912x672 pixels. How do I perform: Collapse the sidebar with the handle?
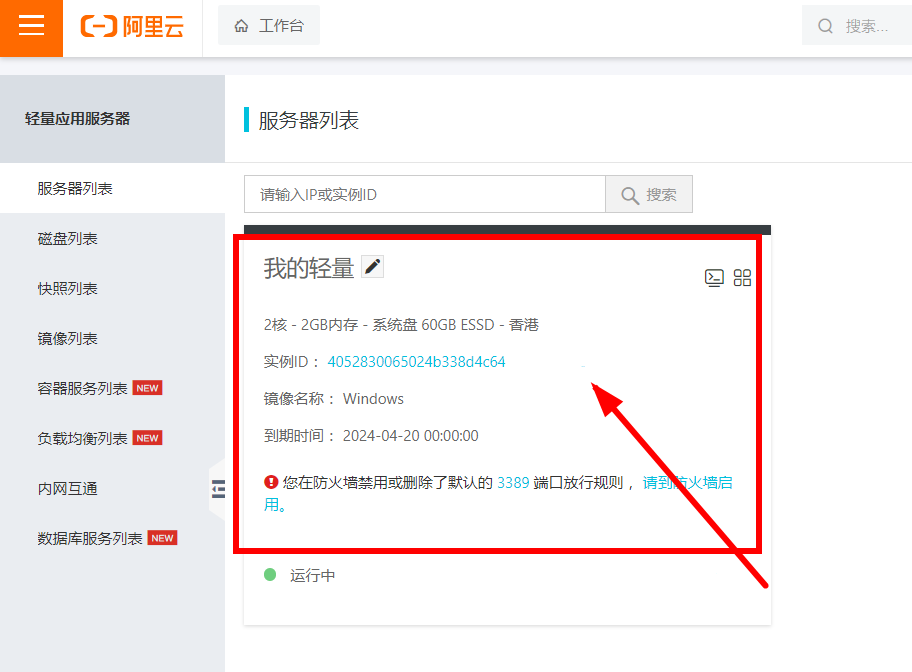click(x=218, y=489)
